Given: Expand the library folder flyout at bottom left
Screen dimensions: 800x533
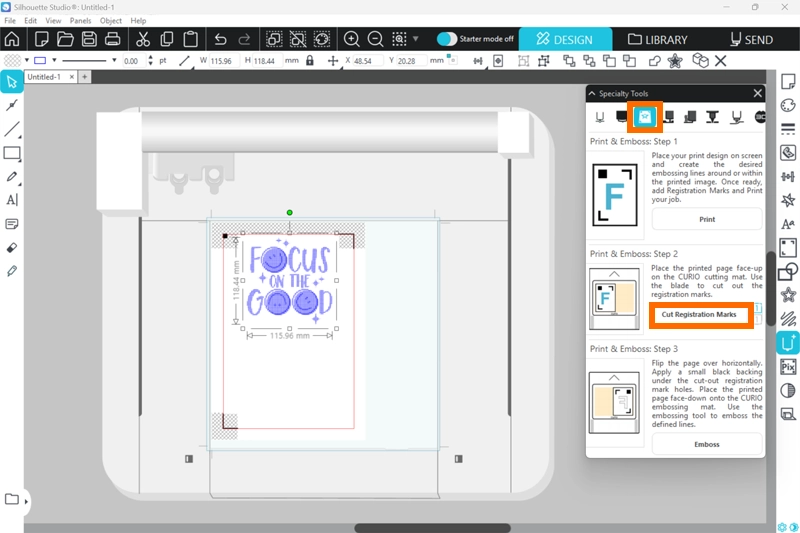Looking at the screenshot, I should (x=26, y=500).
